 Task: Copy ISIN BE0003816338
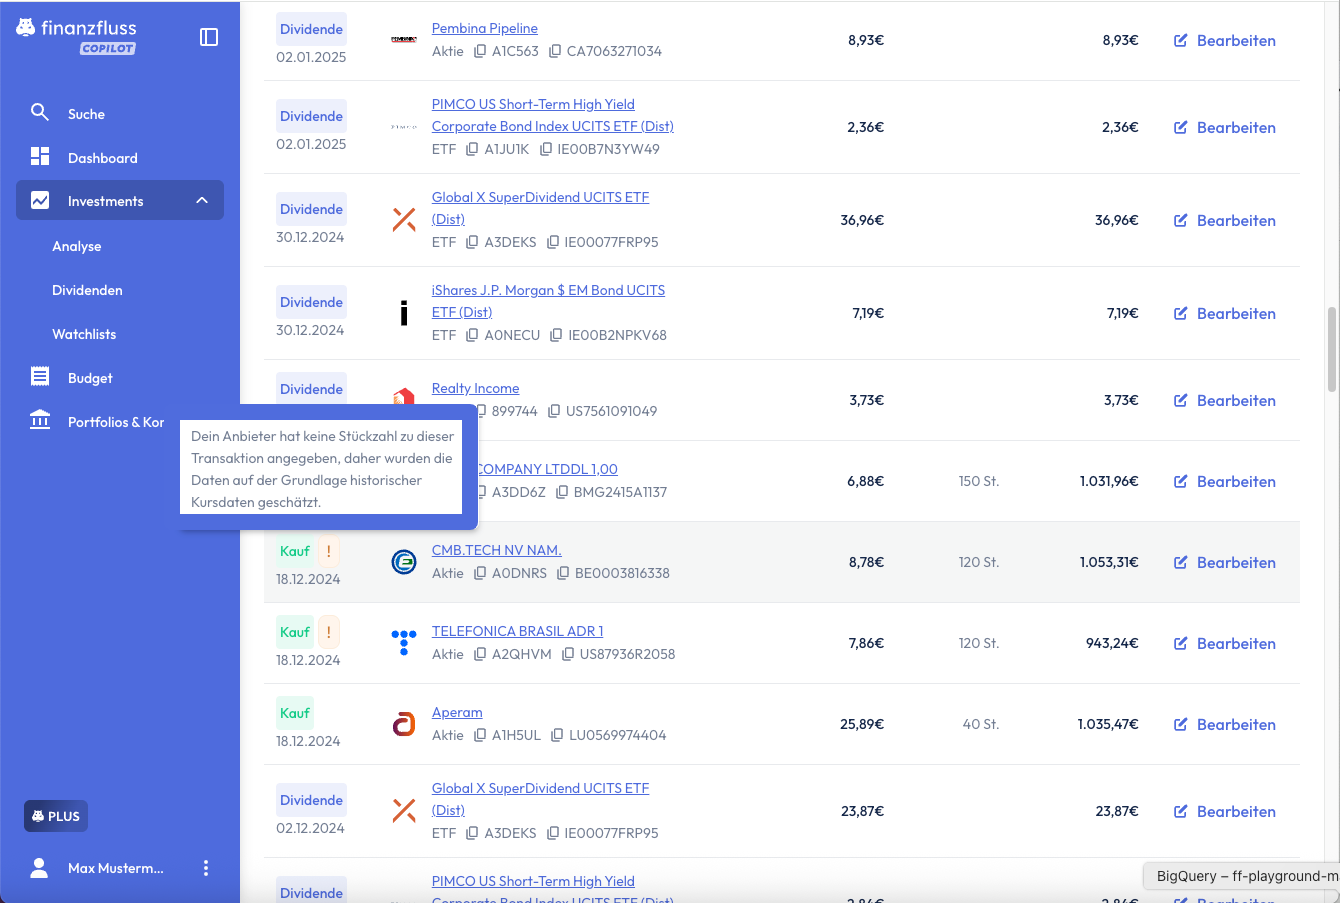pos(563,573)
